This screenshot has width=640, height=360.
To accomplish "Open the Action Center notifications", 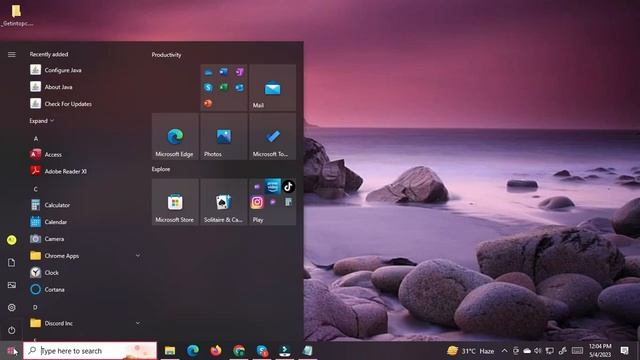I will [624, 351].
